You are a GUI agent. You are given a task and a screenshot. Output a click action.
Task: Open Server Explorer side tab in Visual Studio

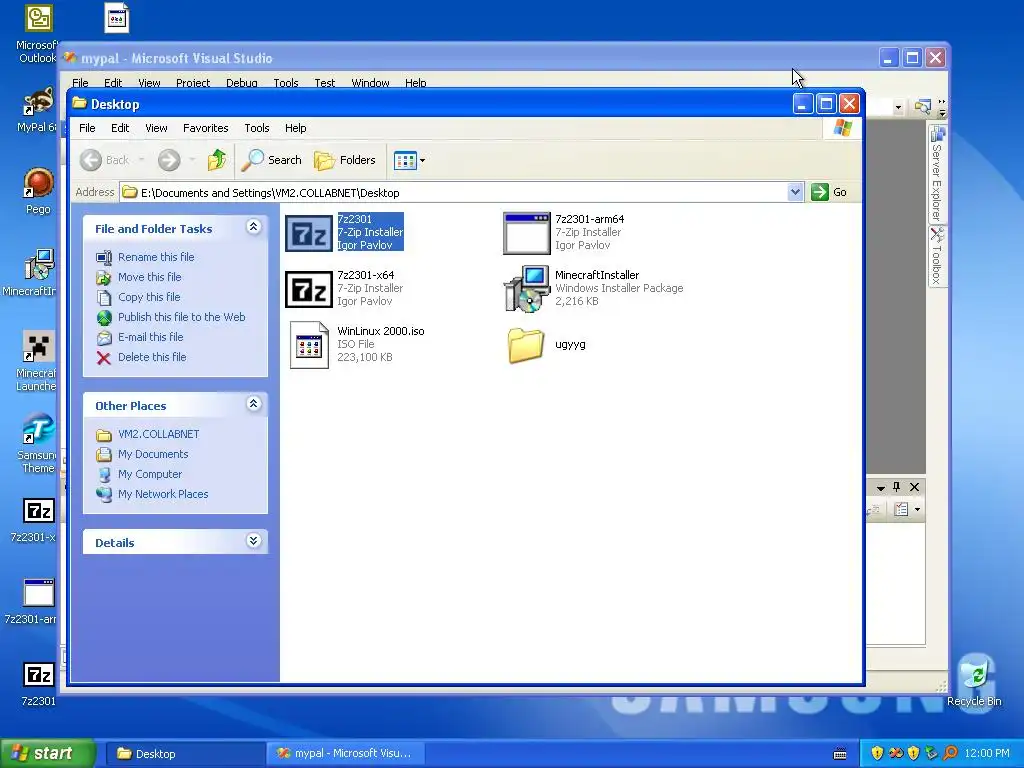pyautogui.click(x=938, y=174)
